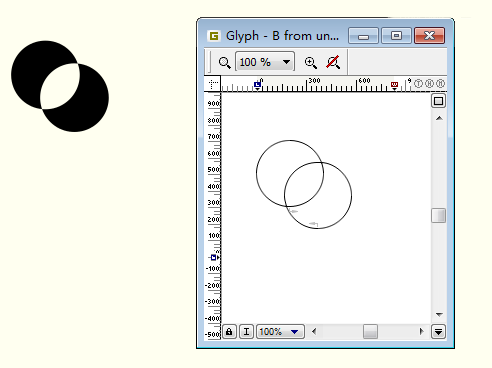Click the '-300' label on vertical ruler
The width and height of the screenshot is (492, 368).
pos(212,302)
